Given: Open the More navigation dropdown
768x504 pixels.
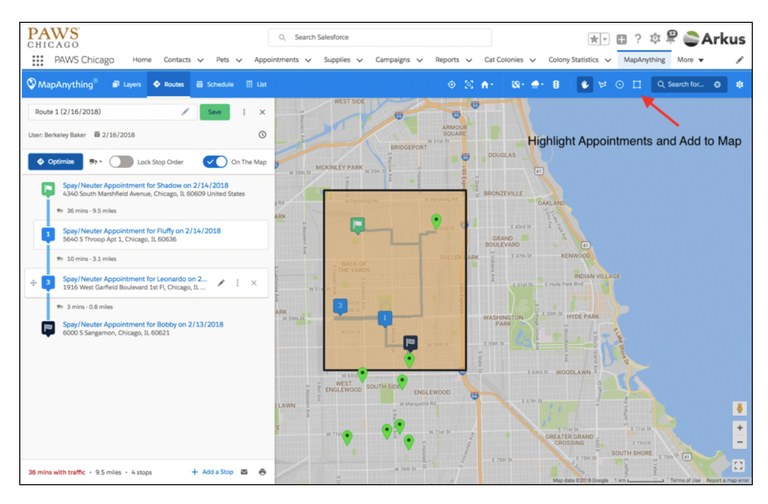Looking at the screenshot, I should 690,60.
